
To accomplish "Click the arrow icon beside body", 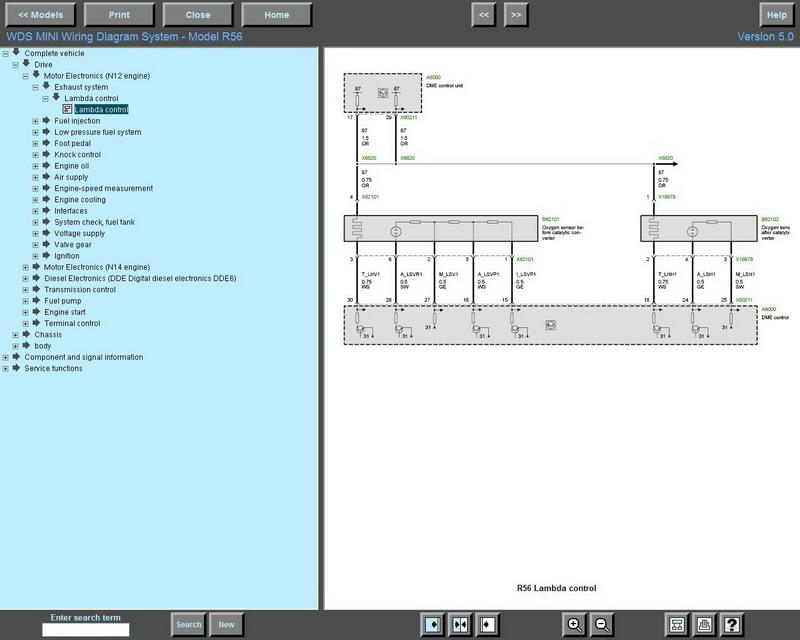I will 27,346.
